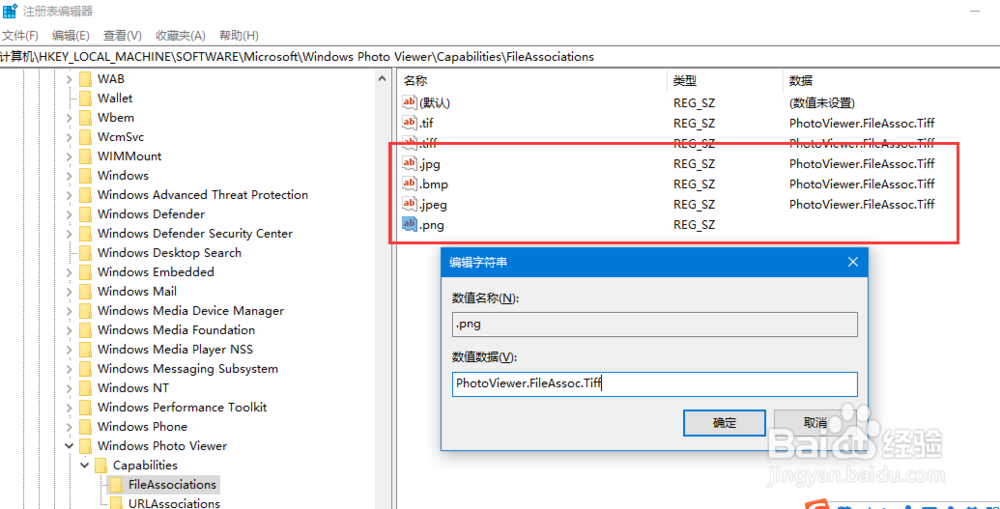Click the Windows Defender folder icon

(x=85, y=214)
